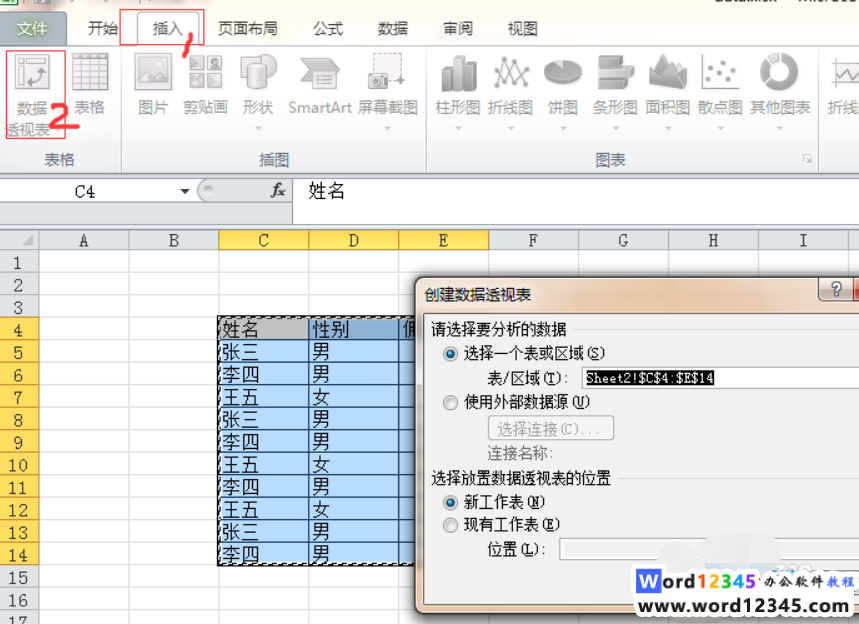Select column B header
Screen dimensions: 859x624
point(174,241)
